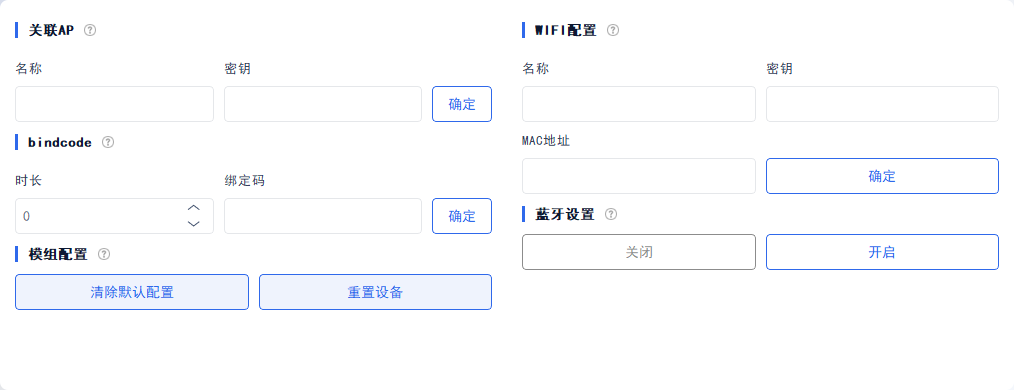This screenshot has width=1014, height=390.
Task: Confirm bindcode with 确定 button
Action: [462, 216]
